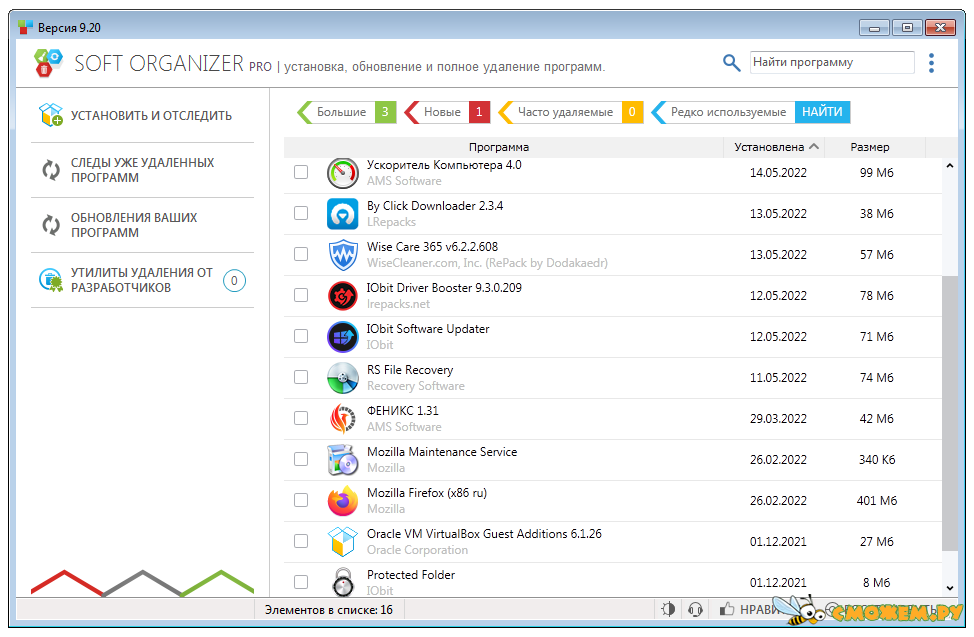Screen dimensions: 974x637
Task: Select the Wise Care 365 checkbox
Action: point(301,254)
